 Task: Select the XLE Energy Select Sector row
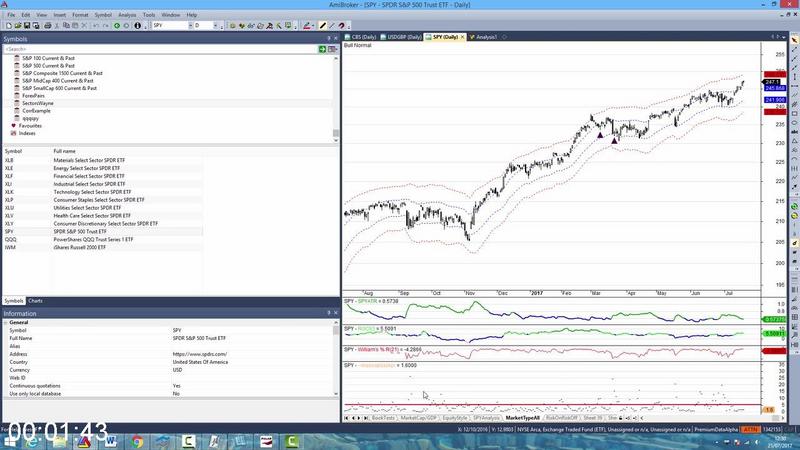(x=102, y=168)
